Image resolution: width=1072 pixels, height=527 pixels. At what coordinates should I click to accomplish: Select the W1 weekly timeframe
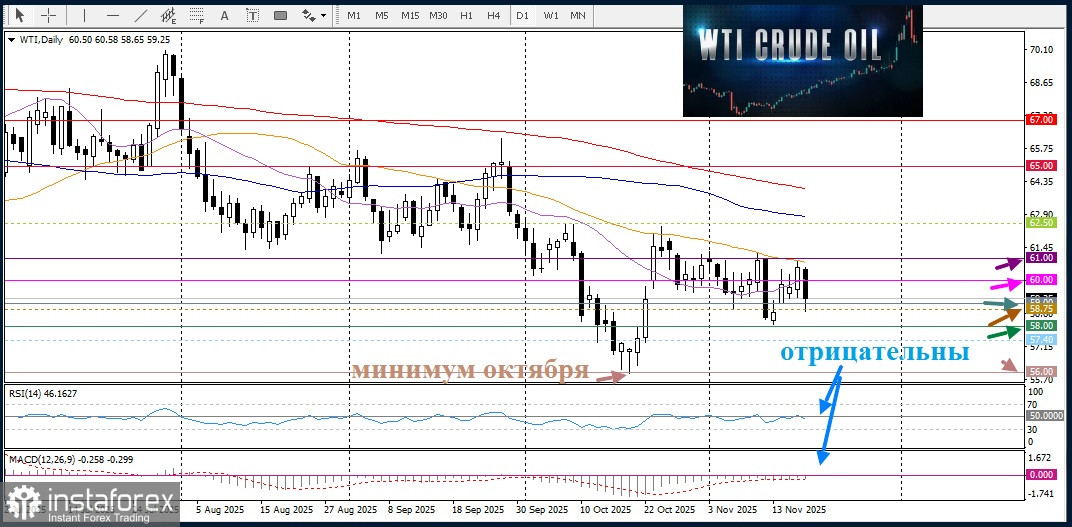550,15
